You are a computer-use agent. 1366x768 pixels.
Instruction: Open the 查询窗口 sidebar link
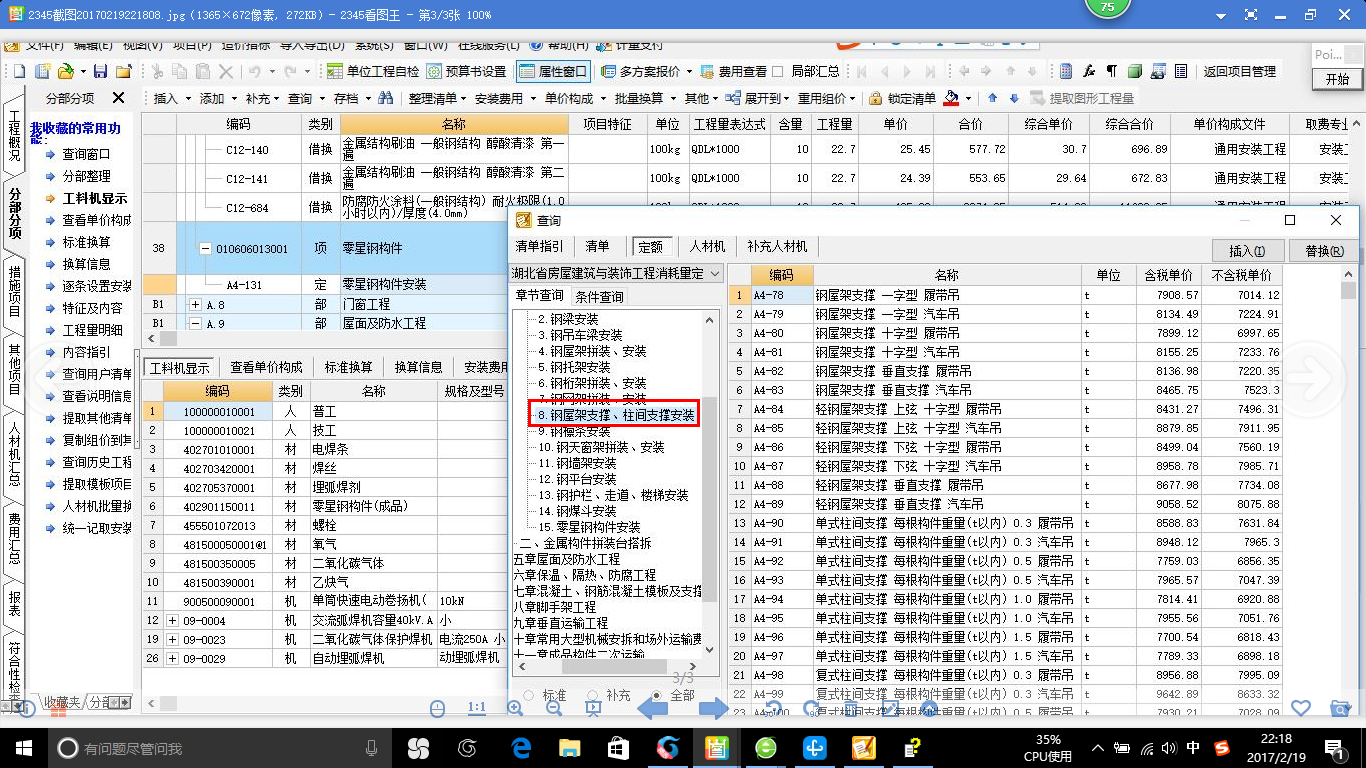click(x=86, y=154)
